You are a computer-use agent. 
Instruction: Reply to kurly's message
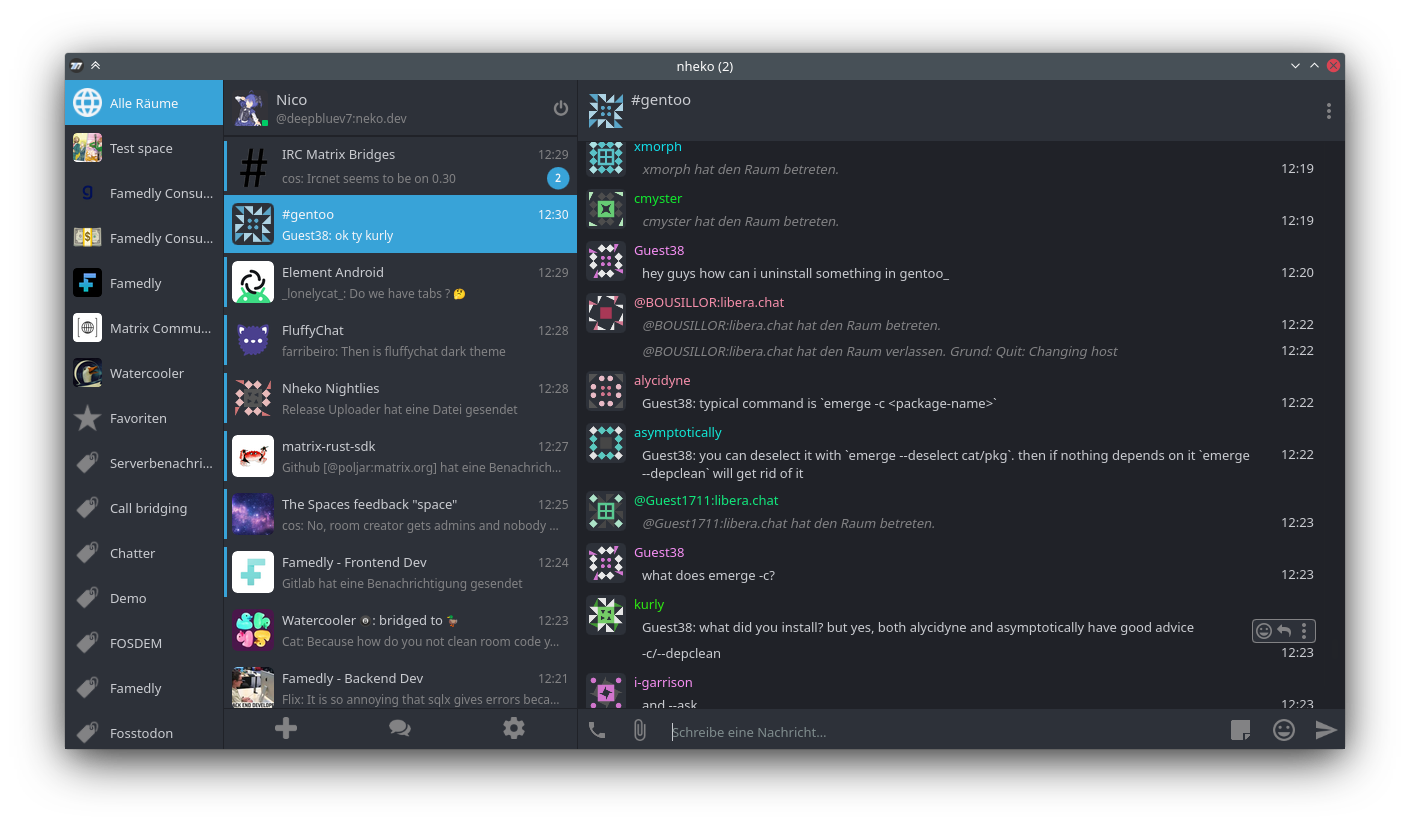tap(1283, 631)
